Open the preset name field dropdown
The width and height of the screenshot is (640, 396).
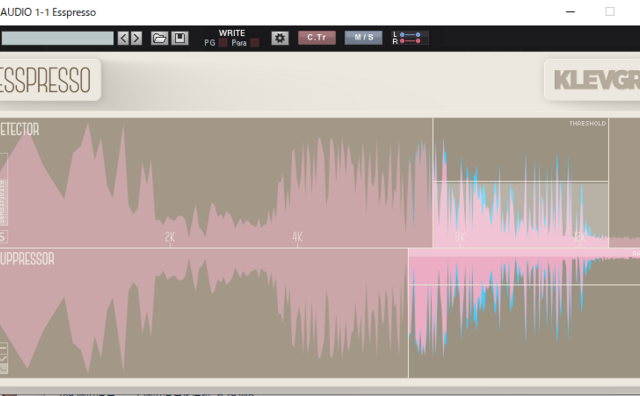coord(58,38)
